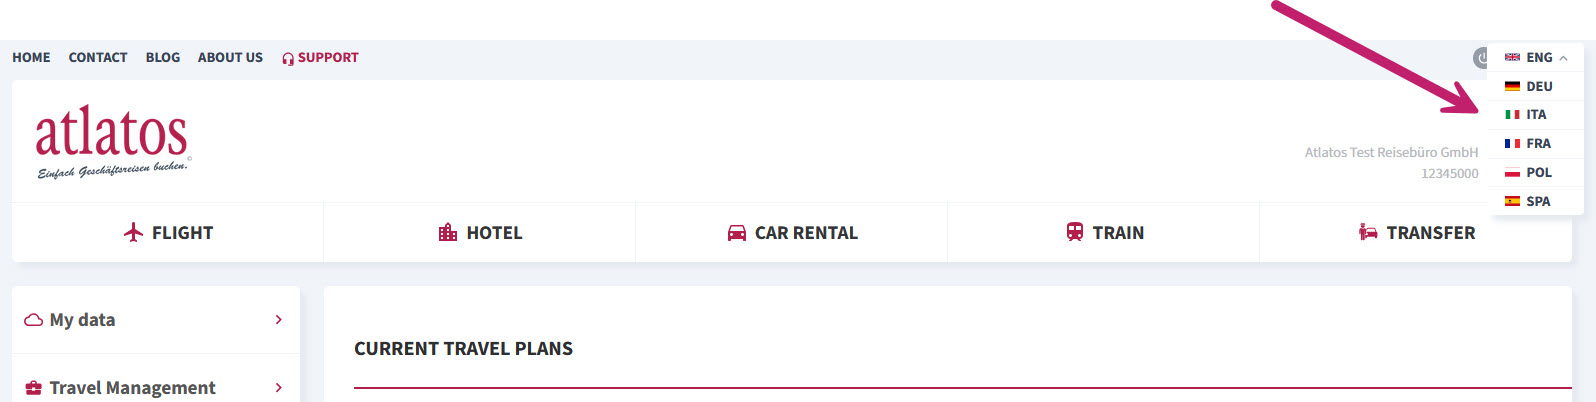Screen dimensions: 1596x402
Task: Click the train icon
Action: point(1075,232)
